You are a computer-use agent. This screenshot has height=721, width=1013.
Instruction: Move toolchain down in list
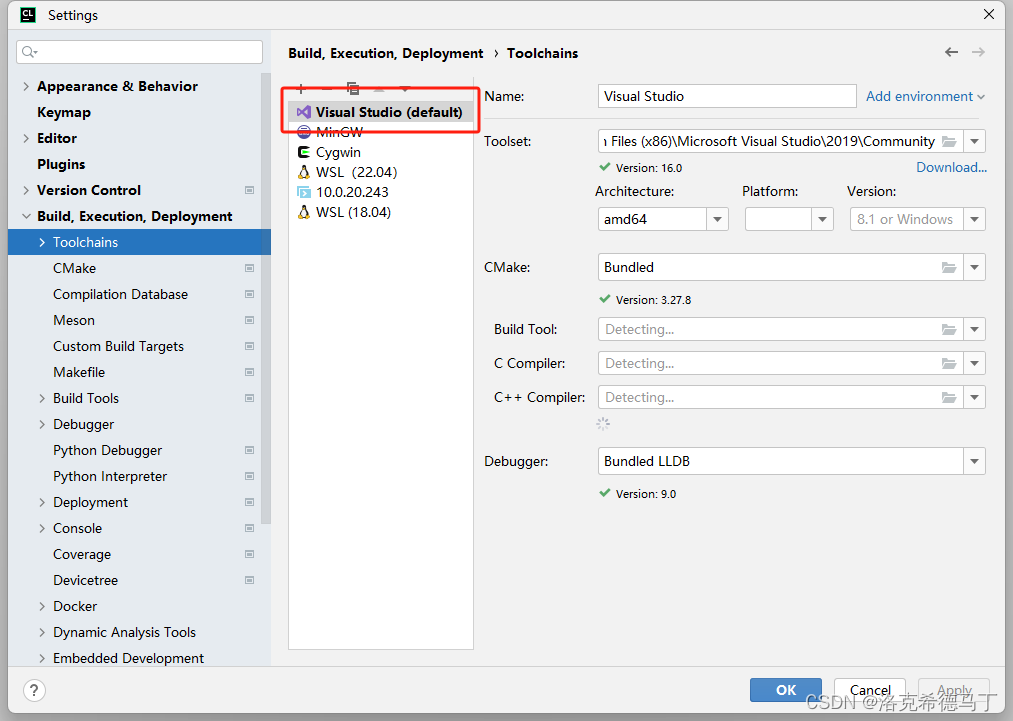[x=404, y=89]
